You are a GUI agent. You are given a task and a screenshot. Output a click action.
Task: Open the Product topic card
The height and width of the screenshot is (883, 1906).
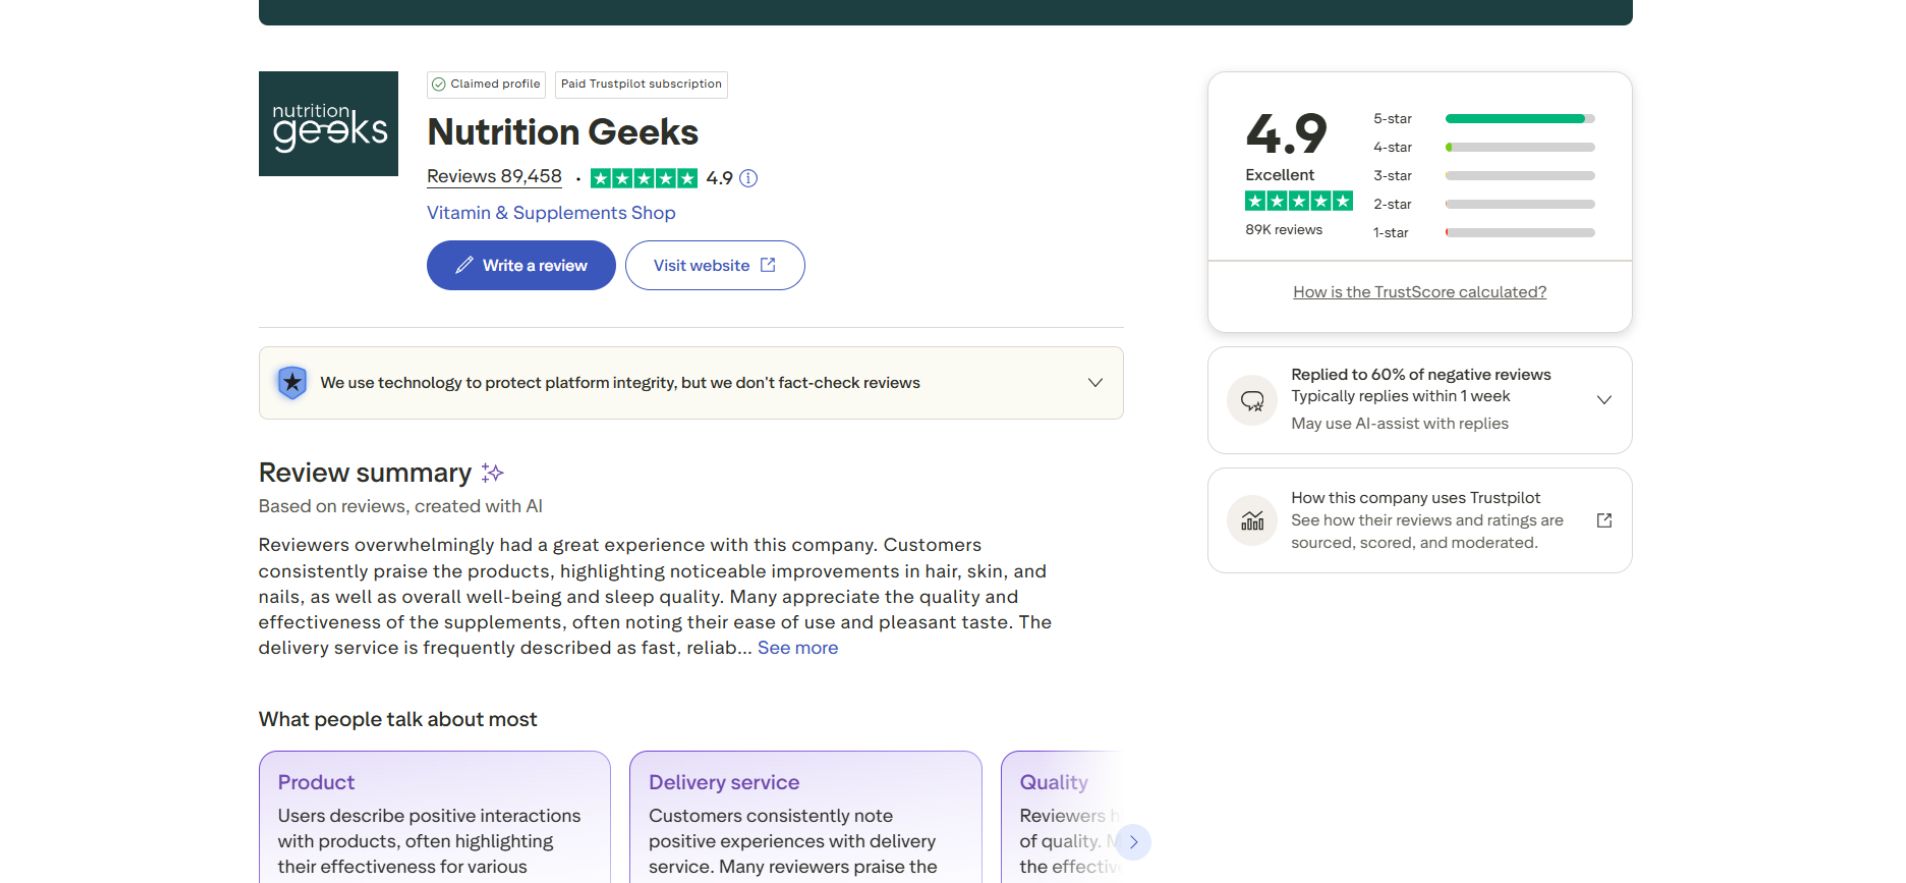pyautogui.click(x=435, y=817)
